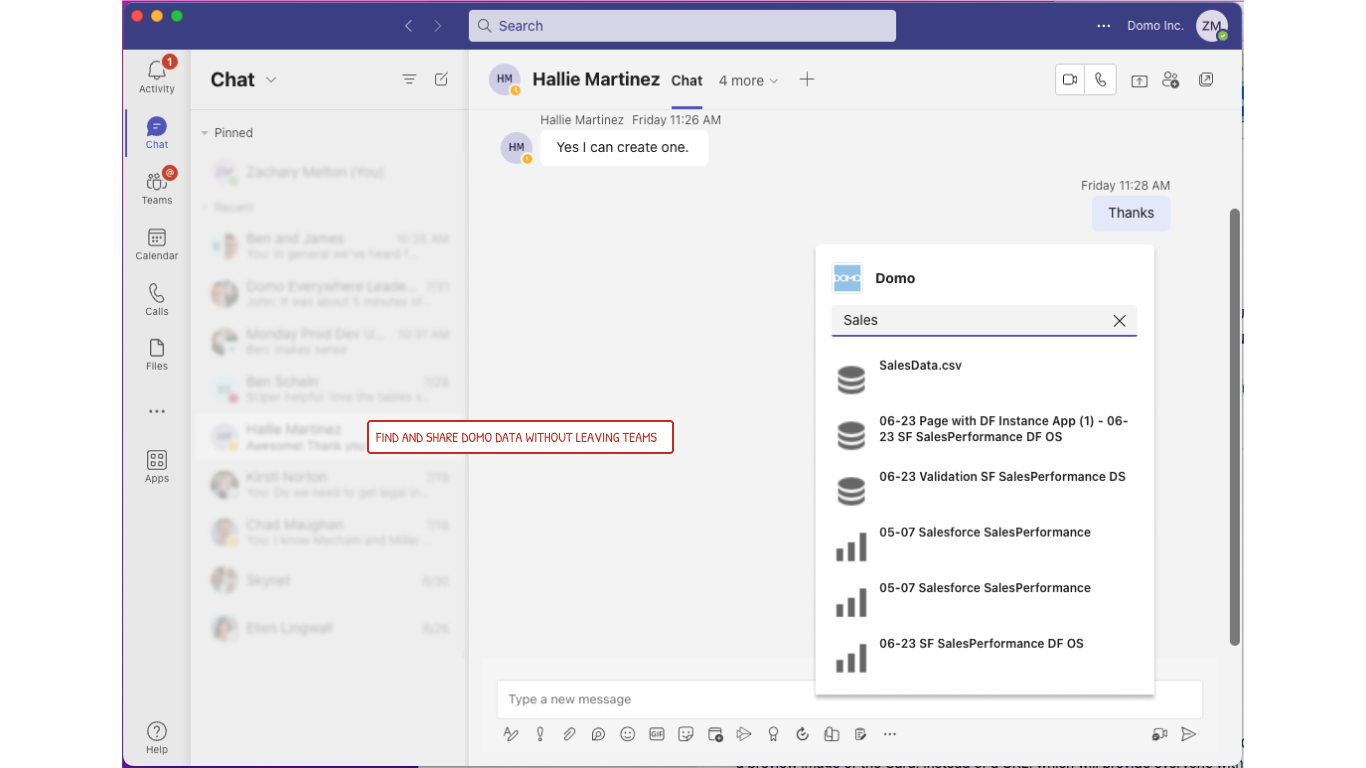Set delivery options with exclamation icon

point(540,734)
